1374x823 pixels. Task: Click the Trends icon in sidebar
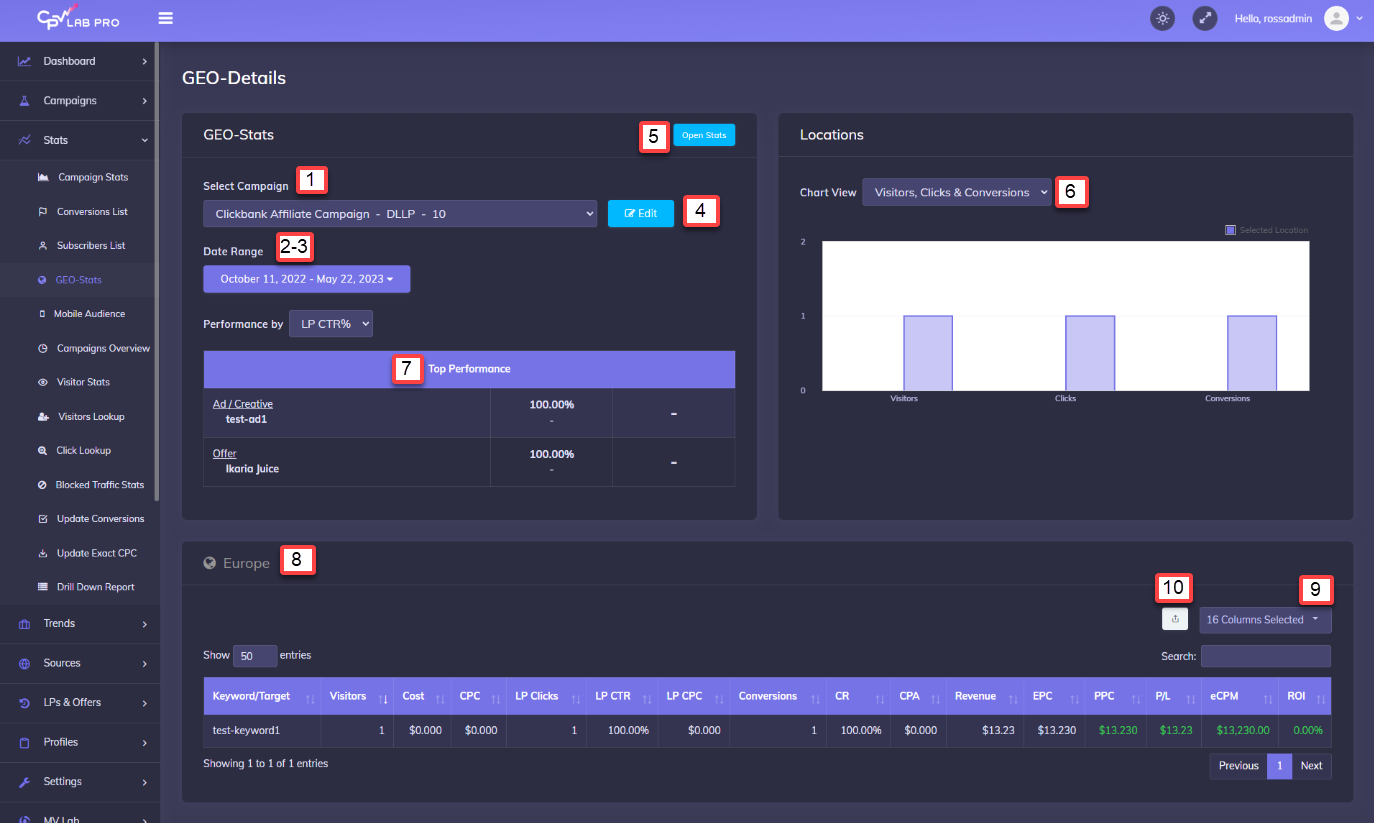25,623
